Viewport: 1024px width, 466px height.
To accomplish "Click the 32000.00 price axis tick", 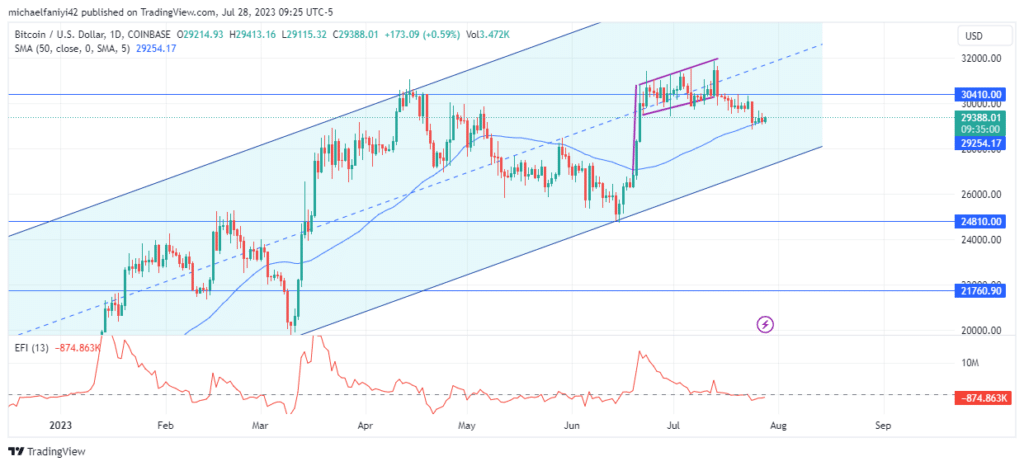I will tap(980, 58).
